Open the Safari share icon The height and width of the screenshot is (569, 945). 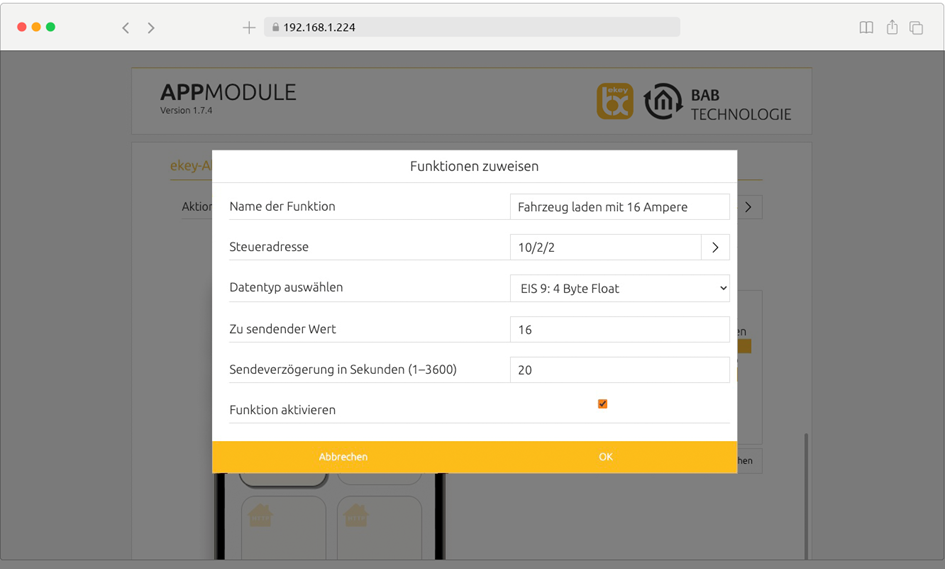pos(892,27)
